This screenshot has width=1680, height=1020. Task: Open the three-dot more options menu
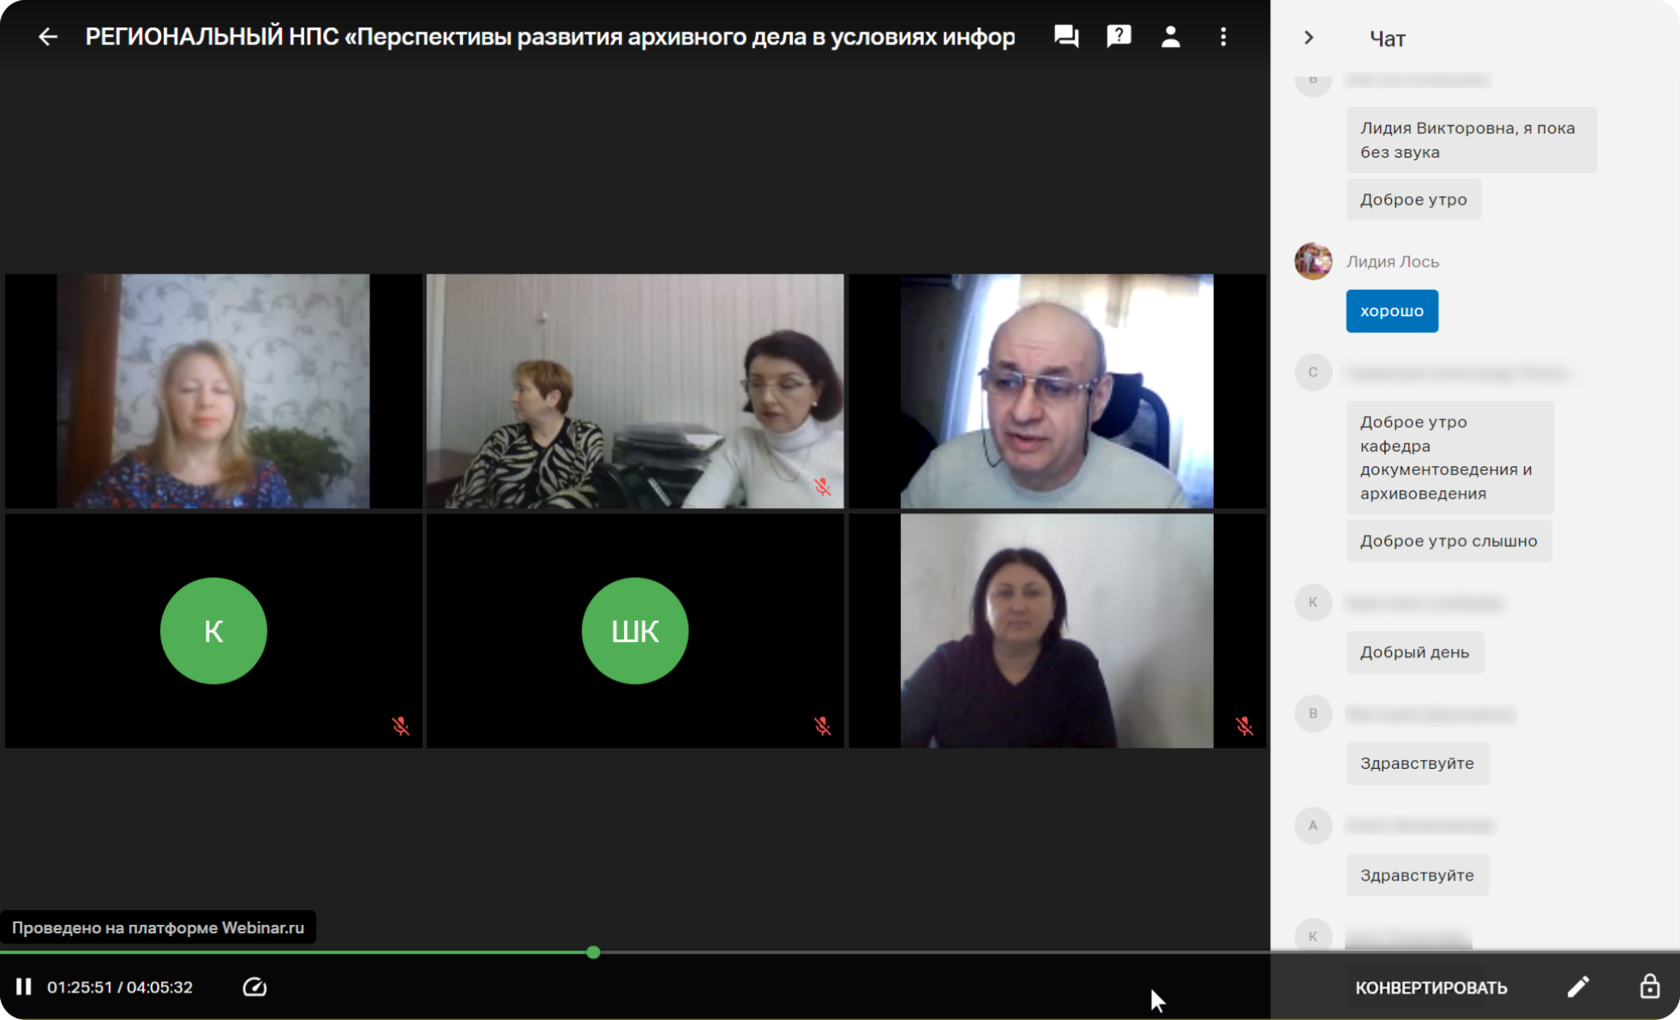[x=1223, y=37]
